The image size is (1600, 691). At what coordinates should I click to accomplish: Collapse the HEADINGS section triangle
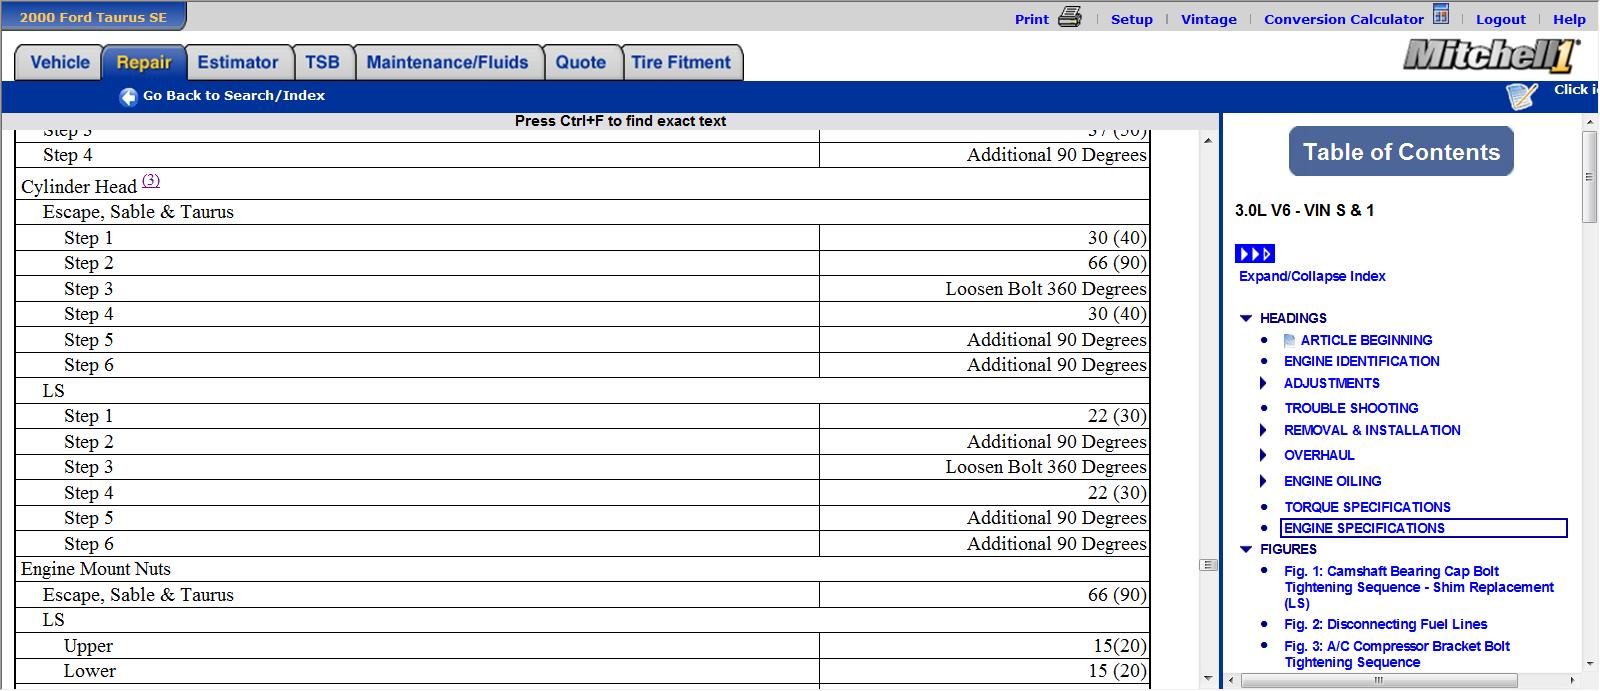[x=1246, y=318]
